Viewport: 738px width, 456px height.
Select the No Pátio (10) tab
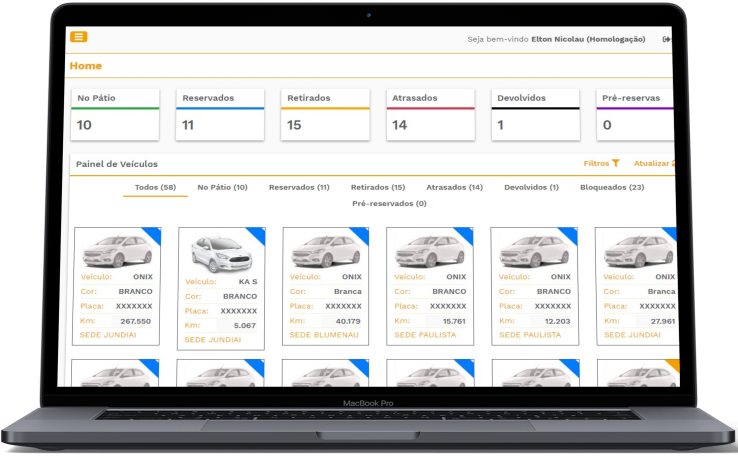point(222,187)
